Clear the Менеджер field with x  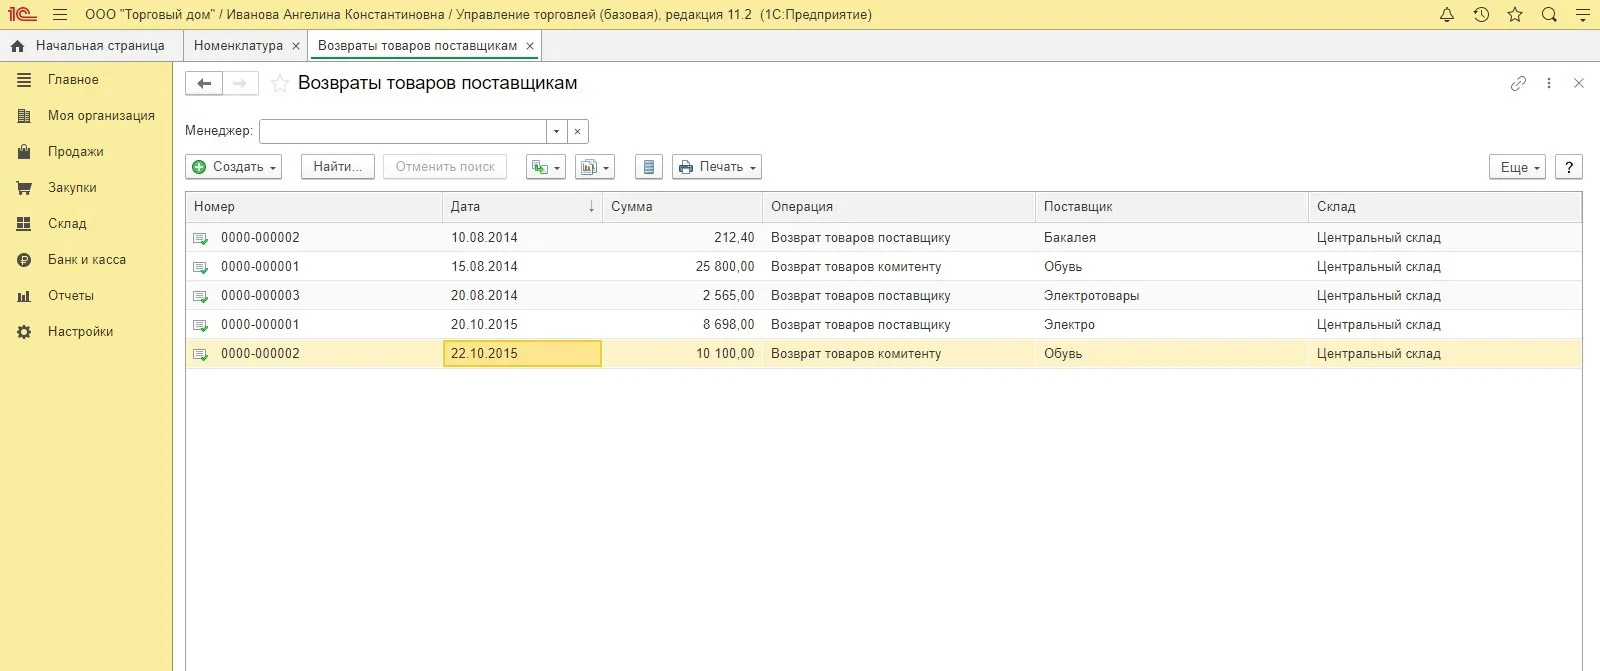[x=577, y=131]
